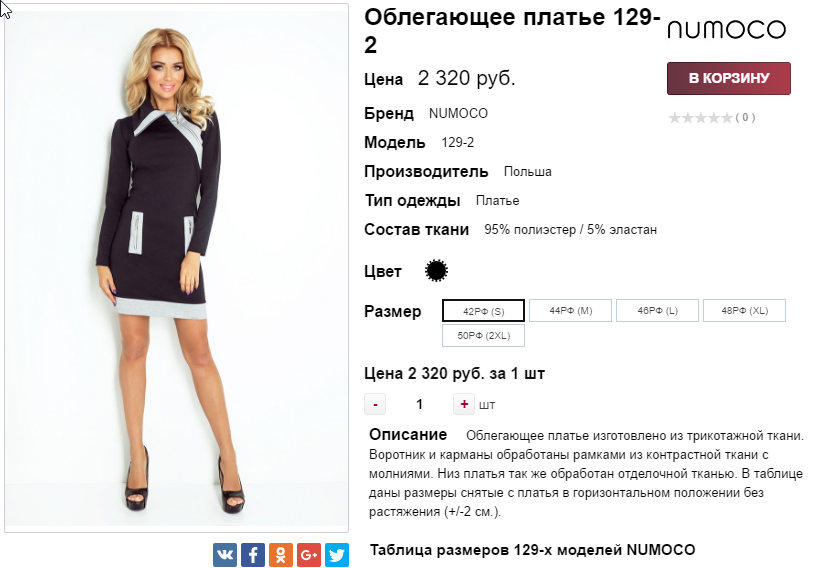822x568 pixels.
Task: Decrease quantity with minus button
Action: 375,404
